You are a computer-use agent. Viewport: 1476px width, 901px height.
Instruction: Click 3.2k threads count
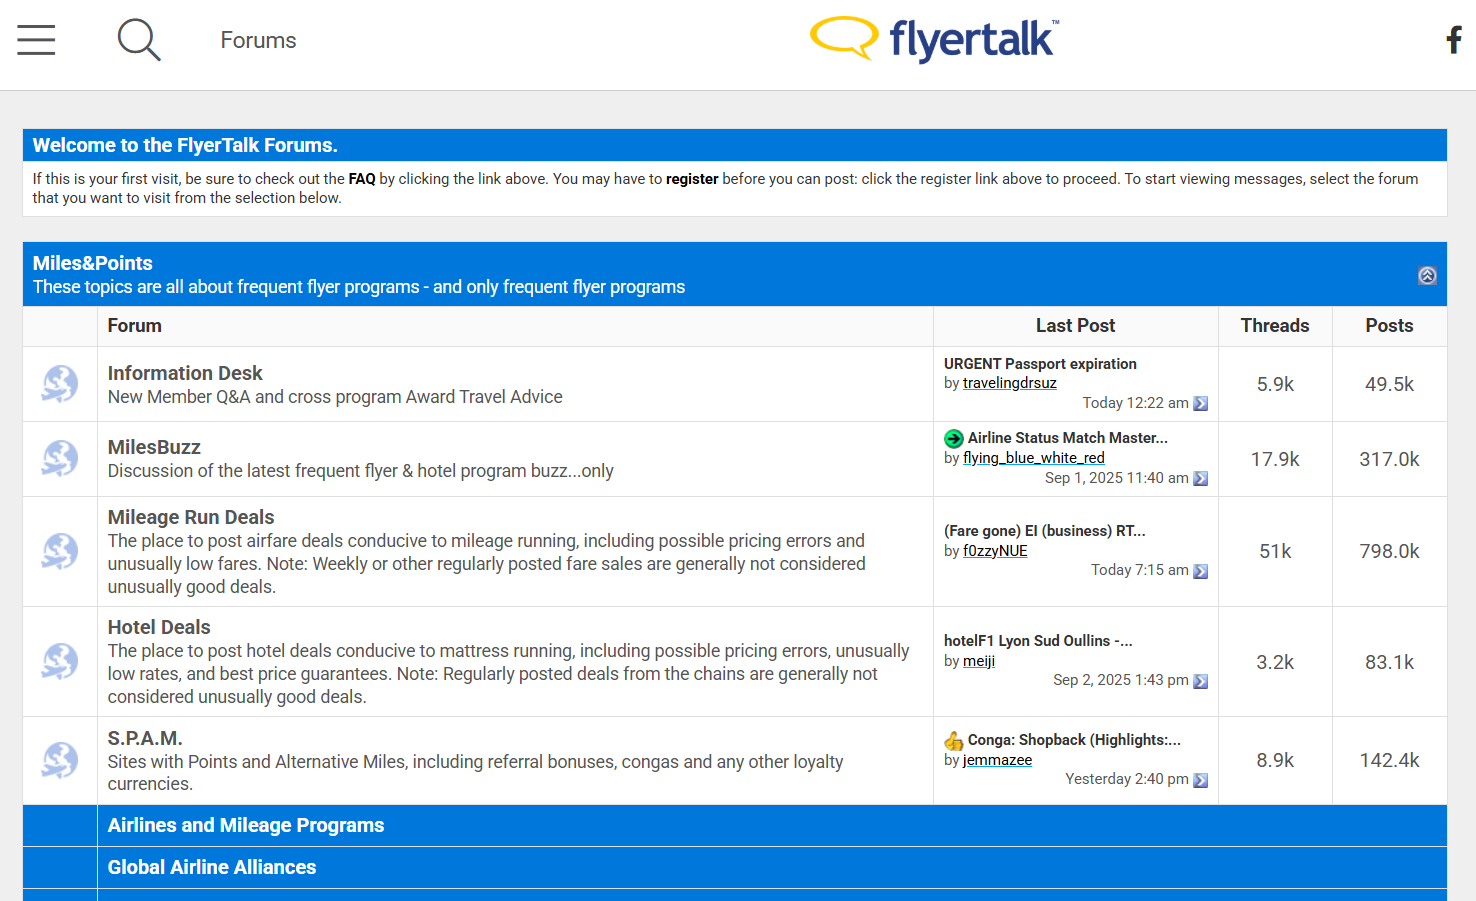(x=1275, y=662)
